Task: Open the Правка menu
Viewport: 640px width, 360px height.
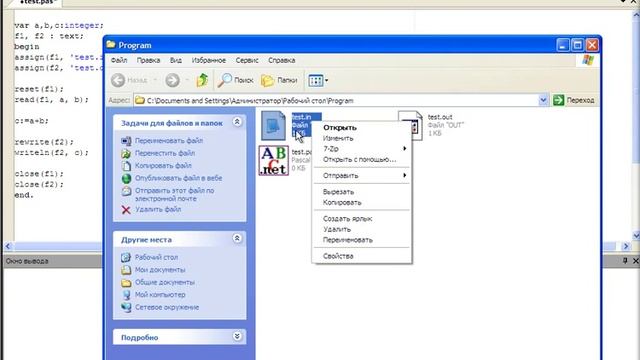Action: pyautogui.click(x=148, y=60)
